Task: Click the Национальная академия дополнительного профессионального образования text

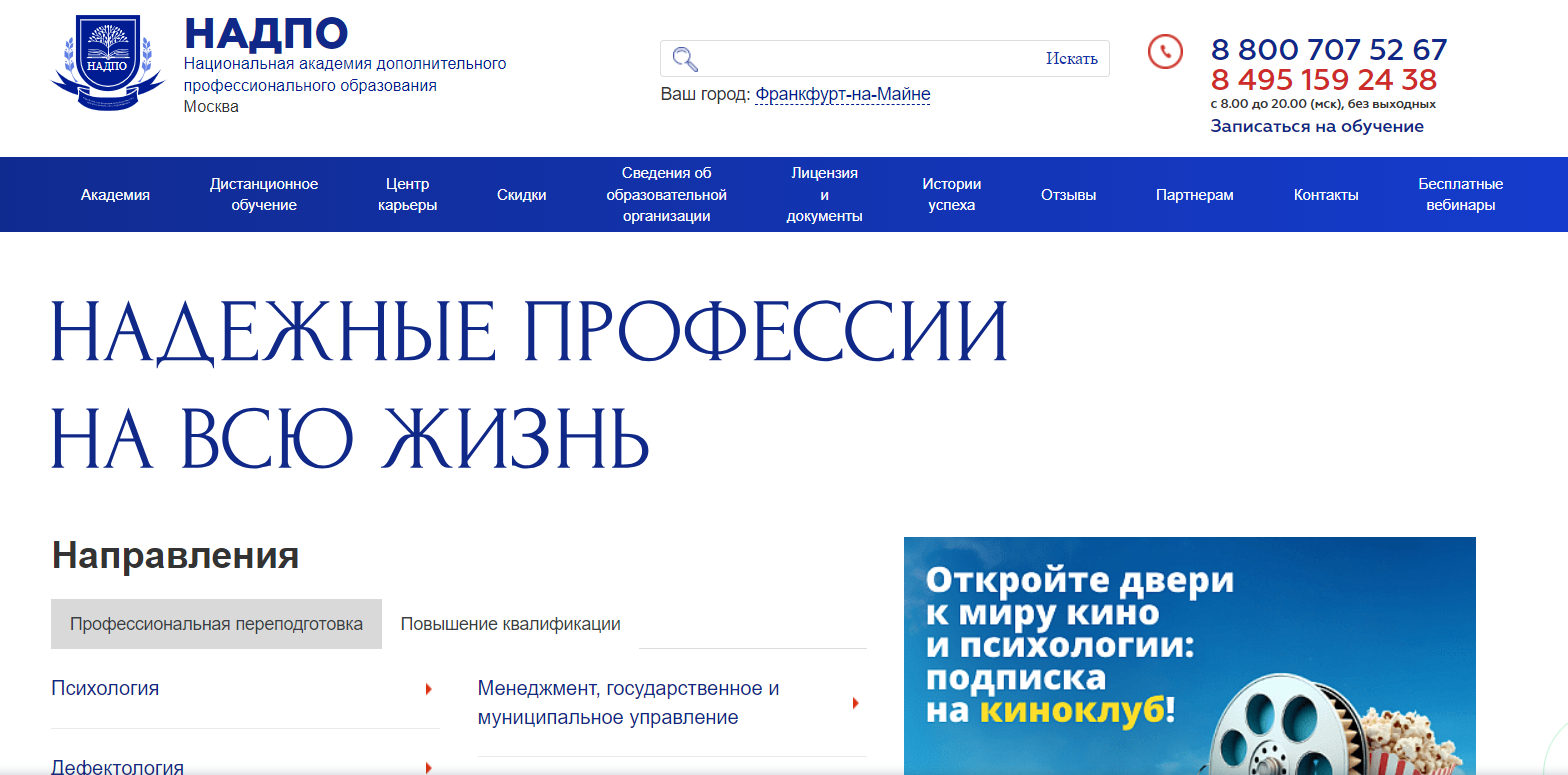Action: (x=345, y=75)
